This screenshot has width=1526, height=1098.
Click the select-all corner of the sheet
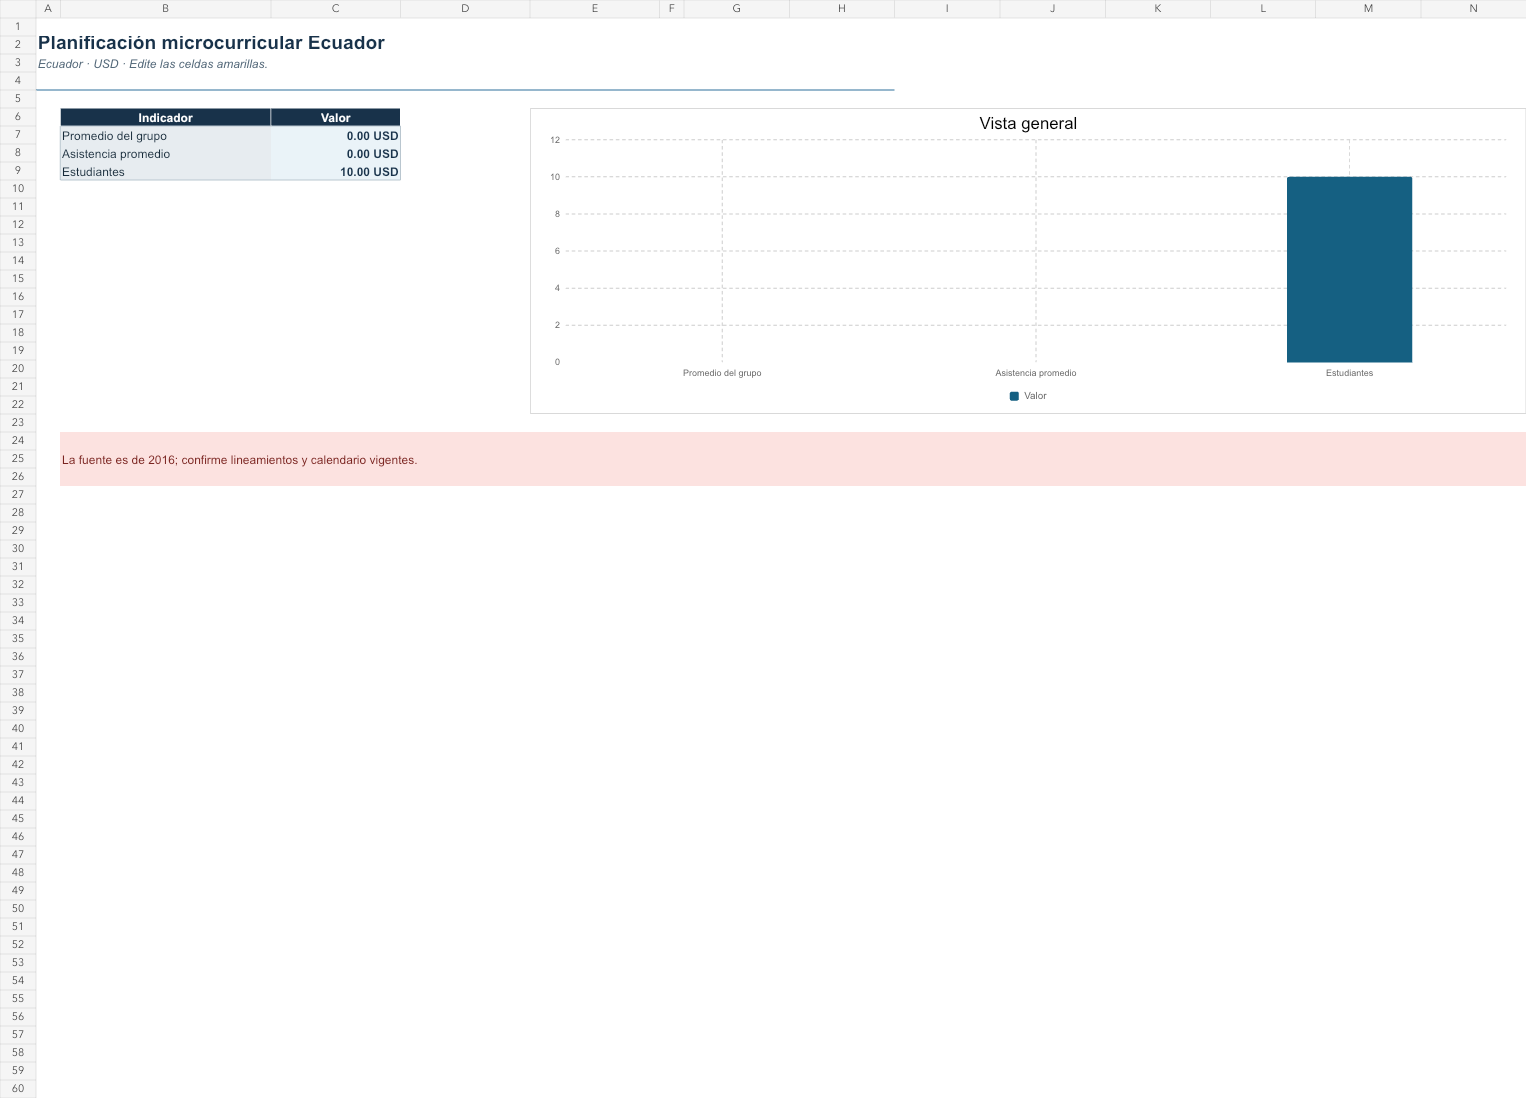tap(18, 9)
